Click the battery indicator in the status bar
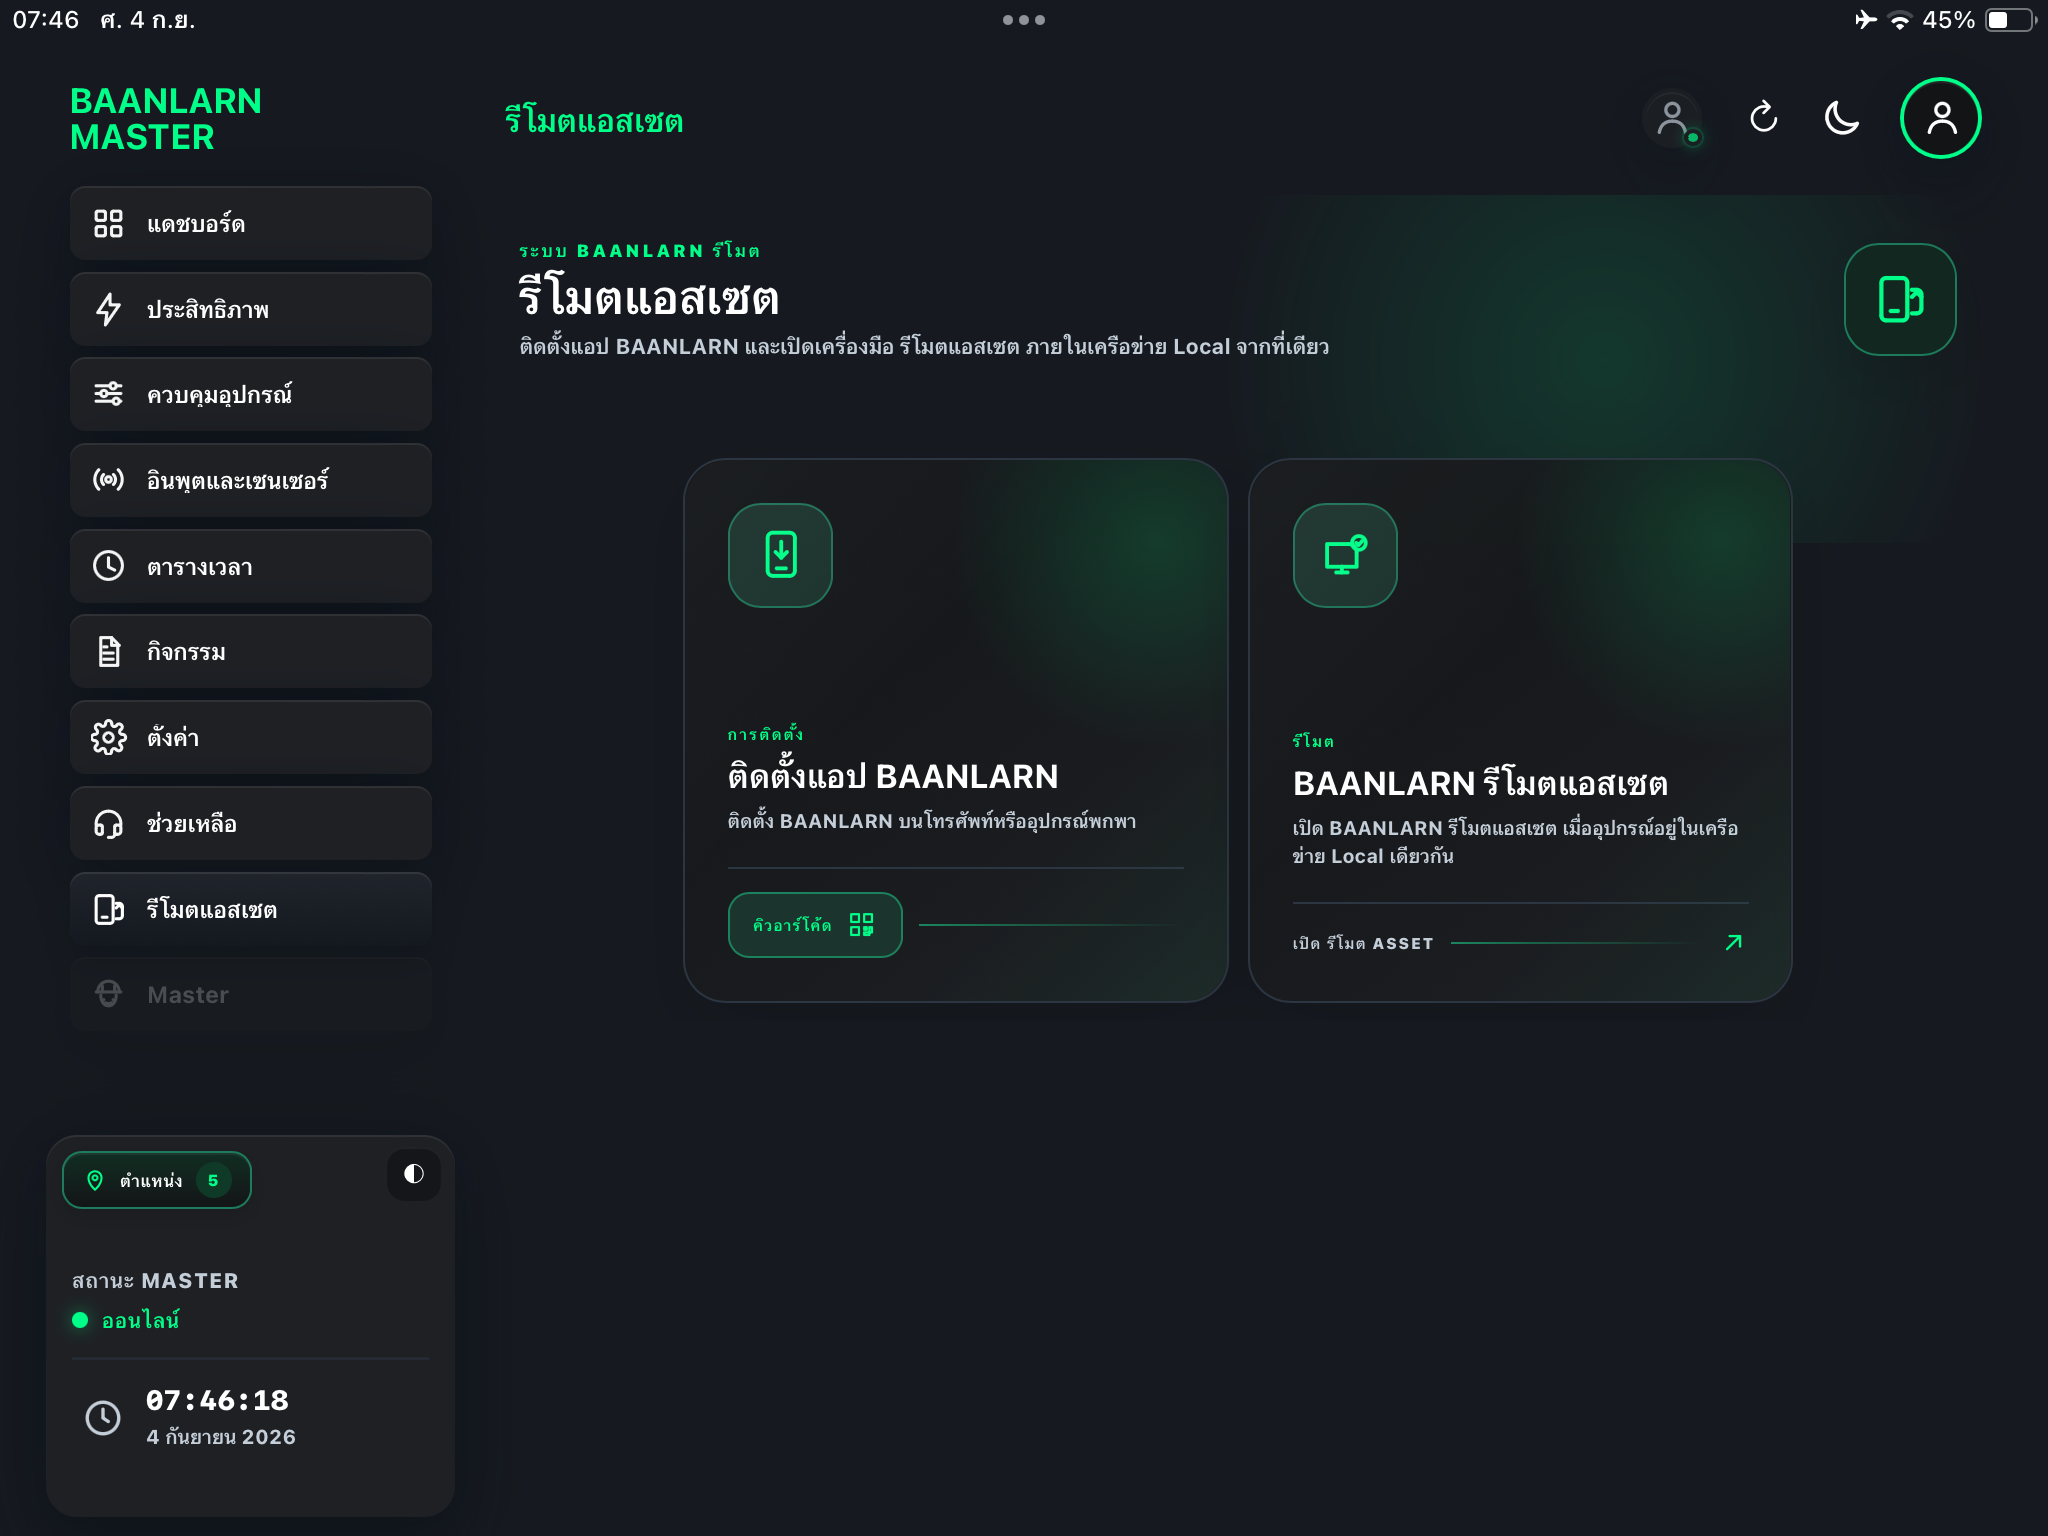Screen dimensions: 2048x1536 (x=2010, y=20)
